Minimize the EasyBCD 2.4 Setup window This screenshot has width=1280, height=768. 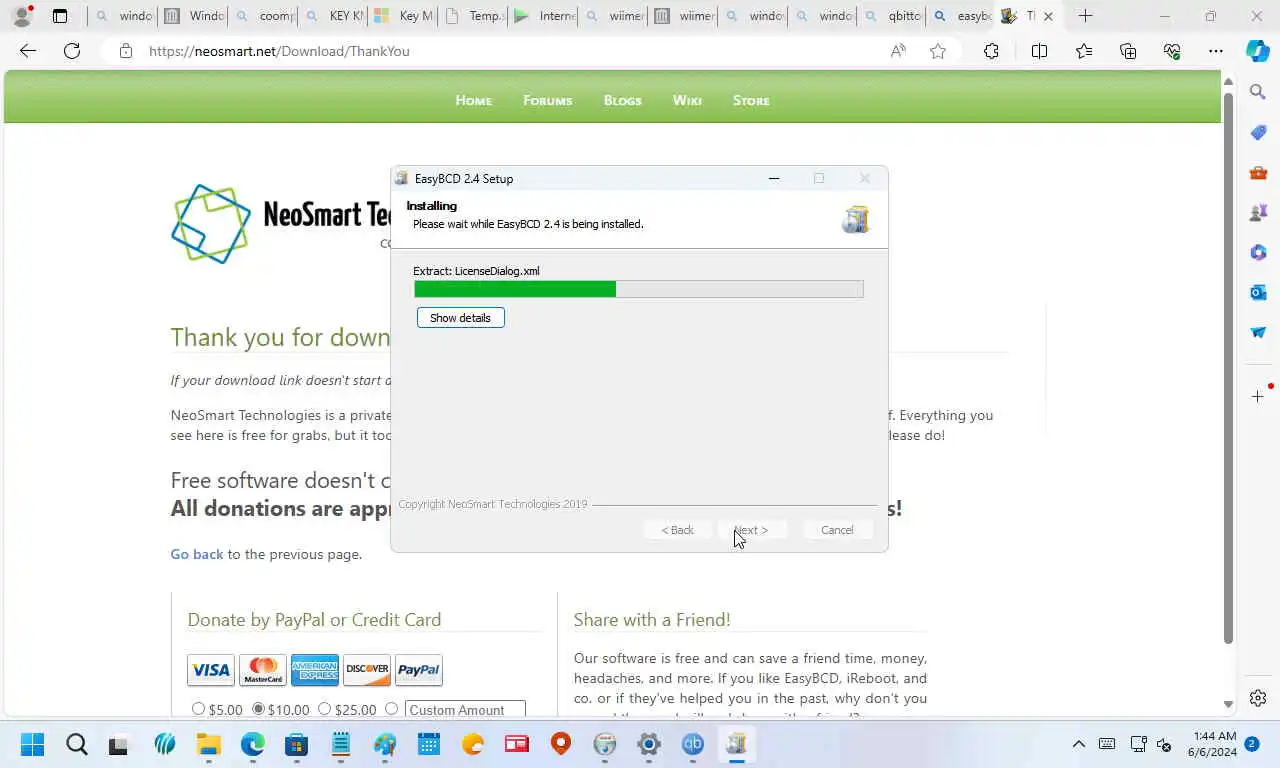[x=773, y=178]
